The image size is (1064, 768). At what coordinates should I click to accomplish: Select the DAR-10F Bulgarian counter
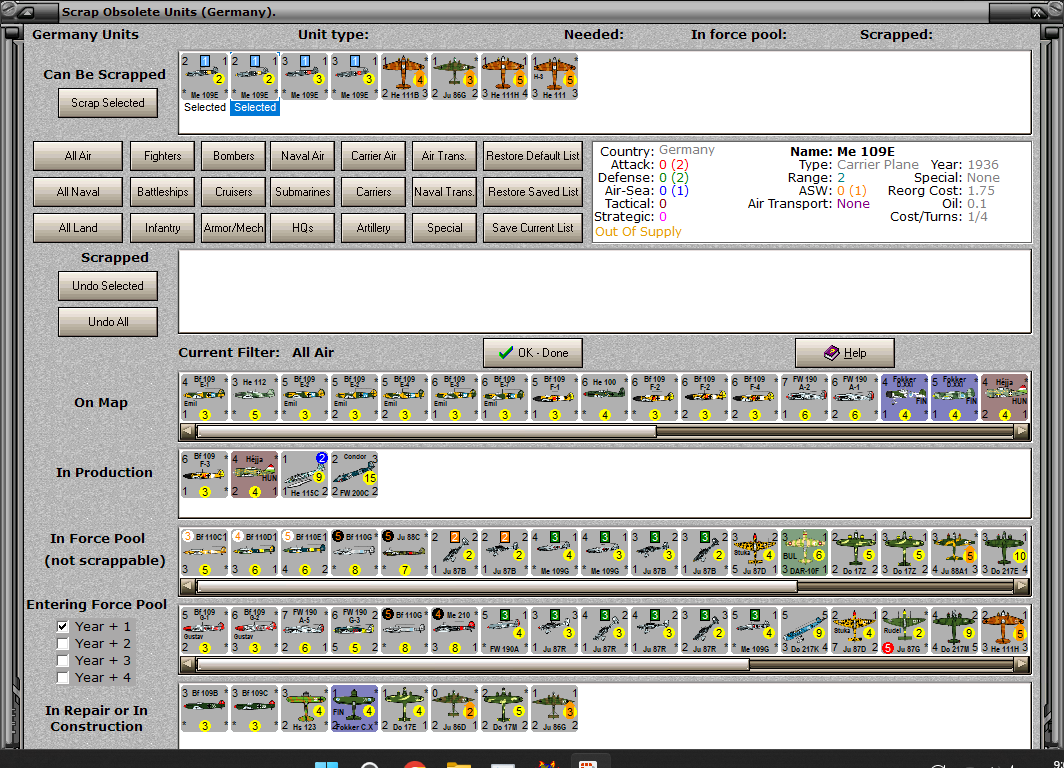coord(805,553)
